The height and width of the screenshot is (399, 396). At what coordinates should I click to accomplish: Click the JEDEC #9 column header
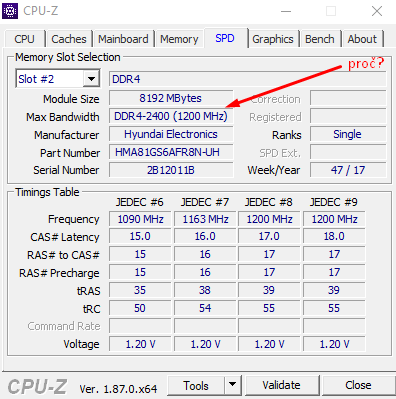[334, 202]
